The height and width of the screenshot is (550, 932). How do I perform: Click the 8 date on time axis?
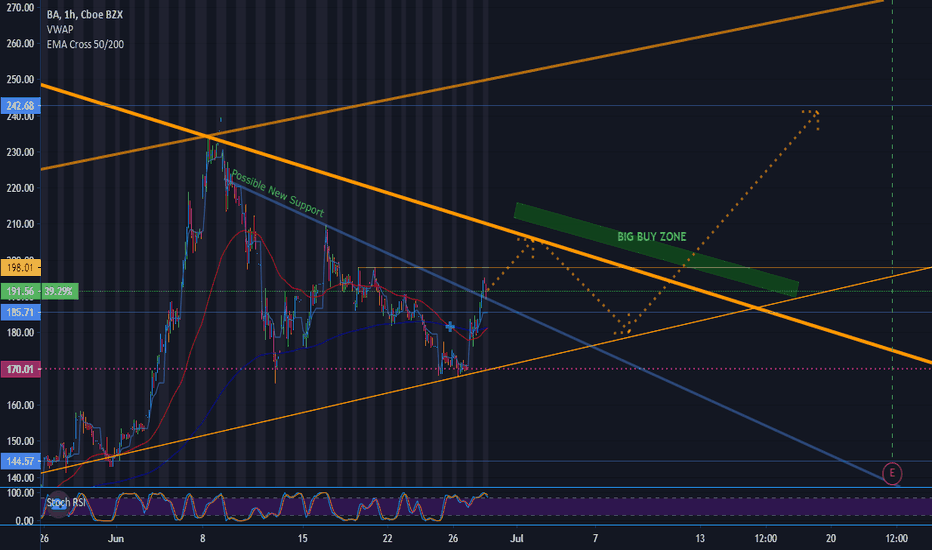[203, 539]
